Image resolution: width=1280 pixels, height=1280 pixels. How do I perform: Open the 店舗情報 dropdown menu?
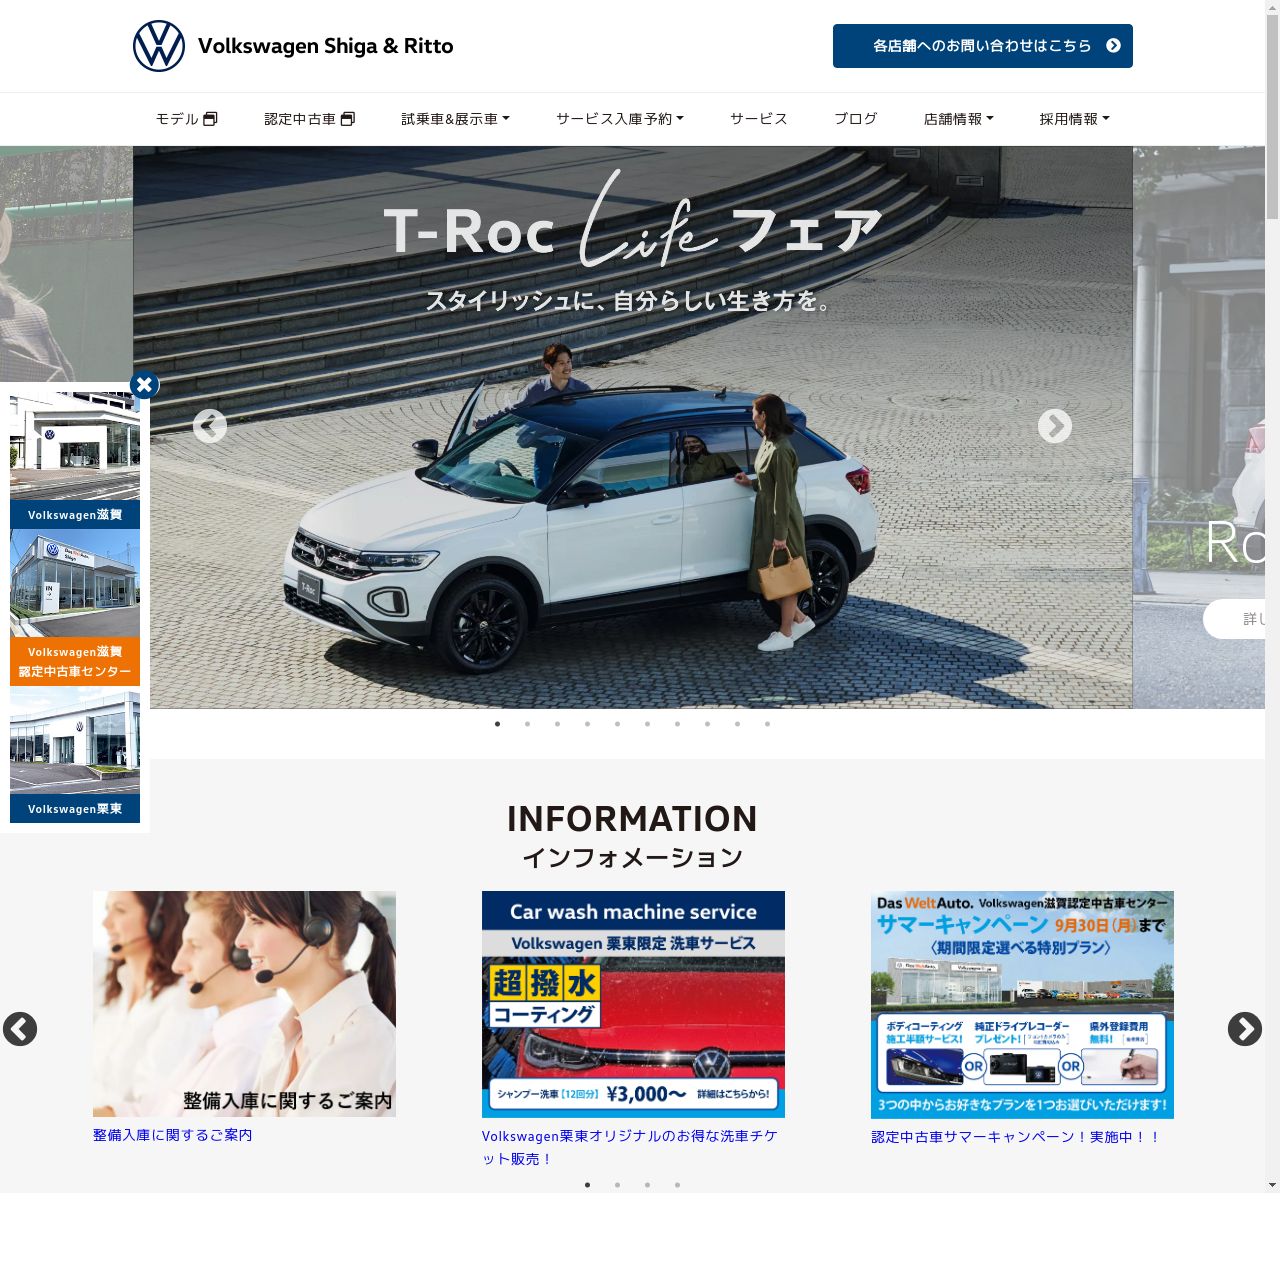[x=958, y=119]
